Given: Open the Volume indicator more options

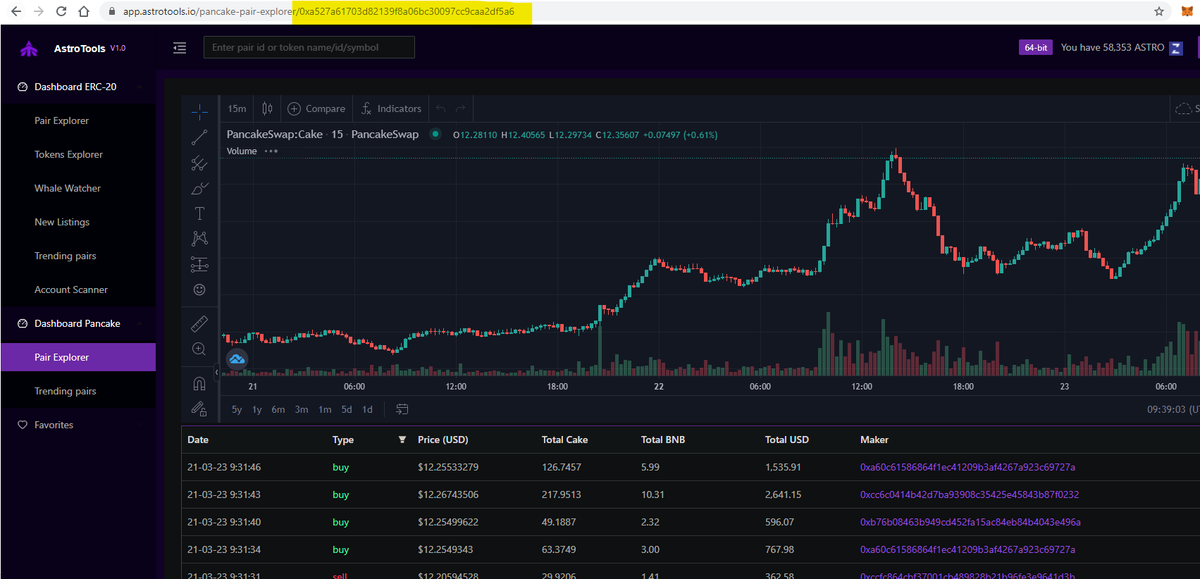Looking at the screenshot, I should tap(271, 151).
